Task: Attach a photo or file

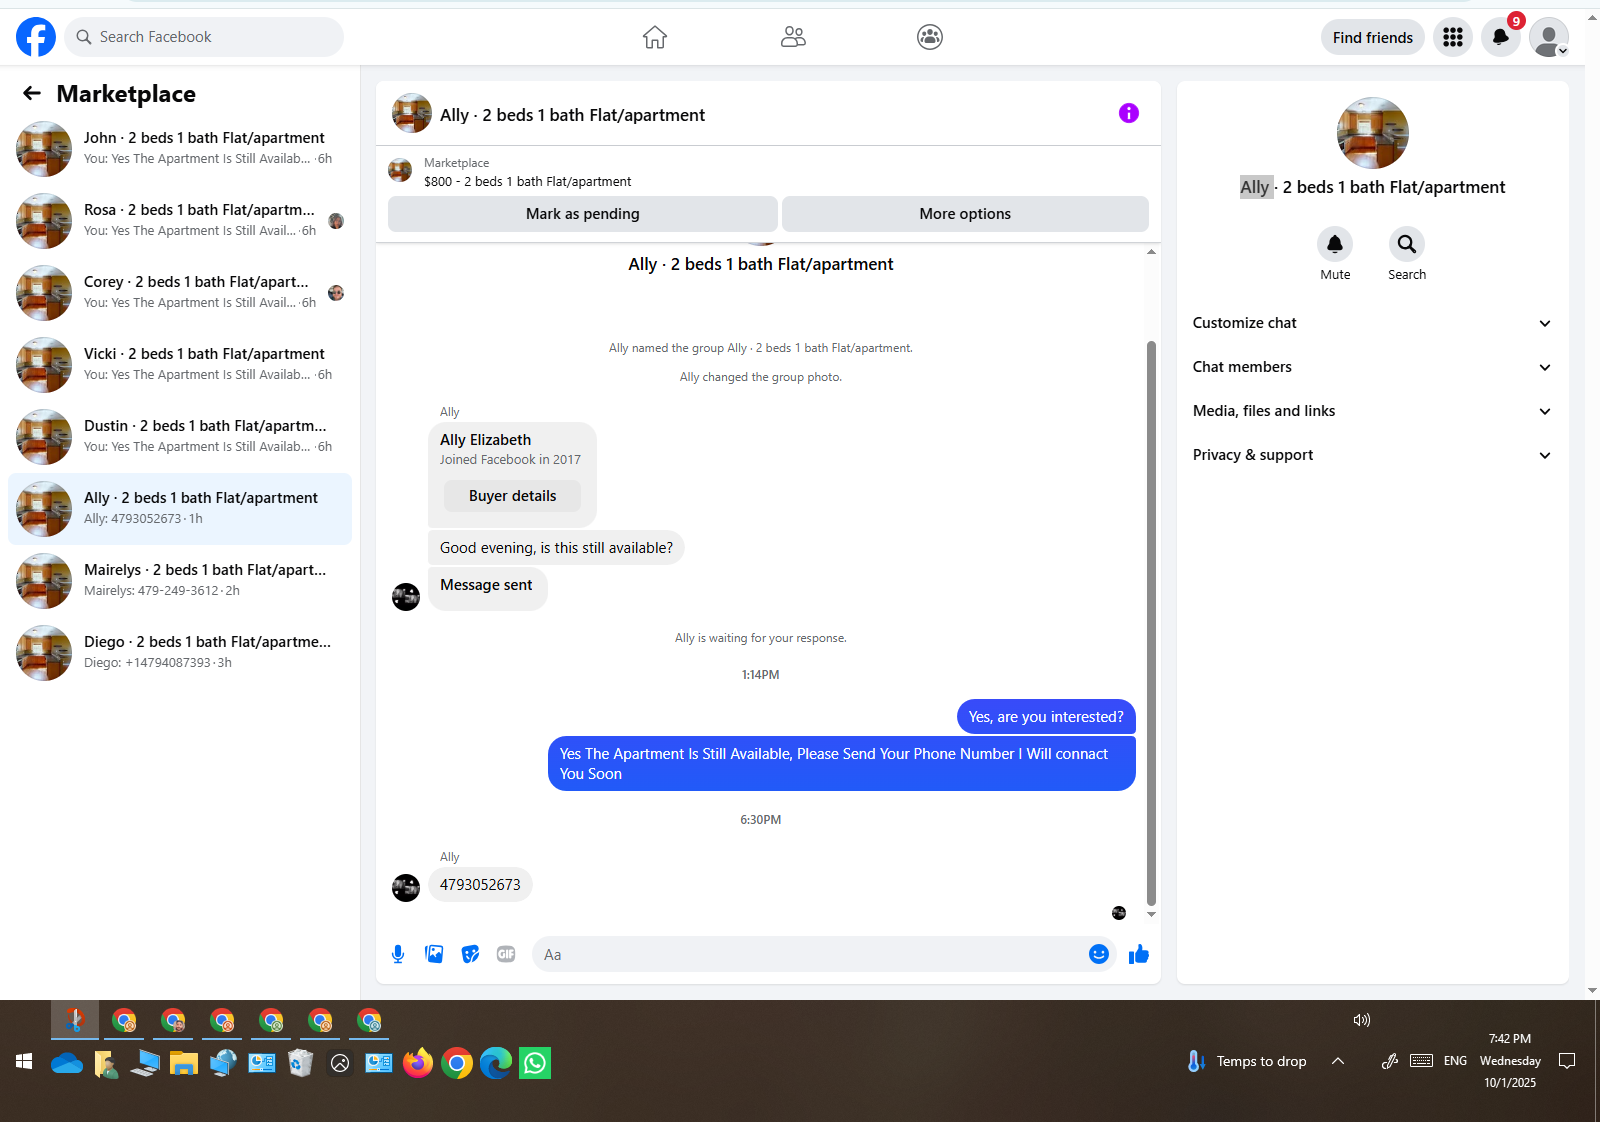Action: 434,954
